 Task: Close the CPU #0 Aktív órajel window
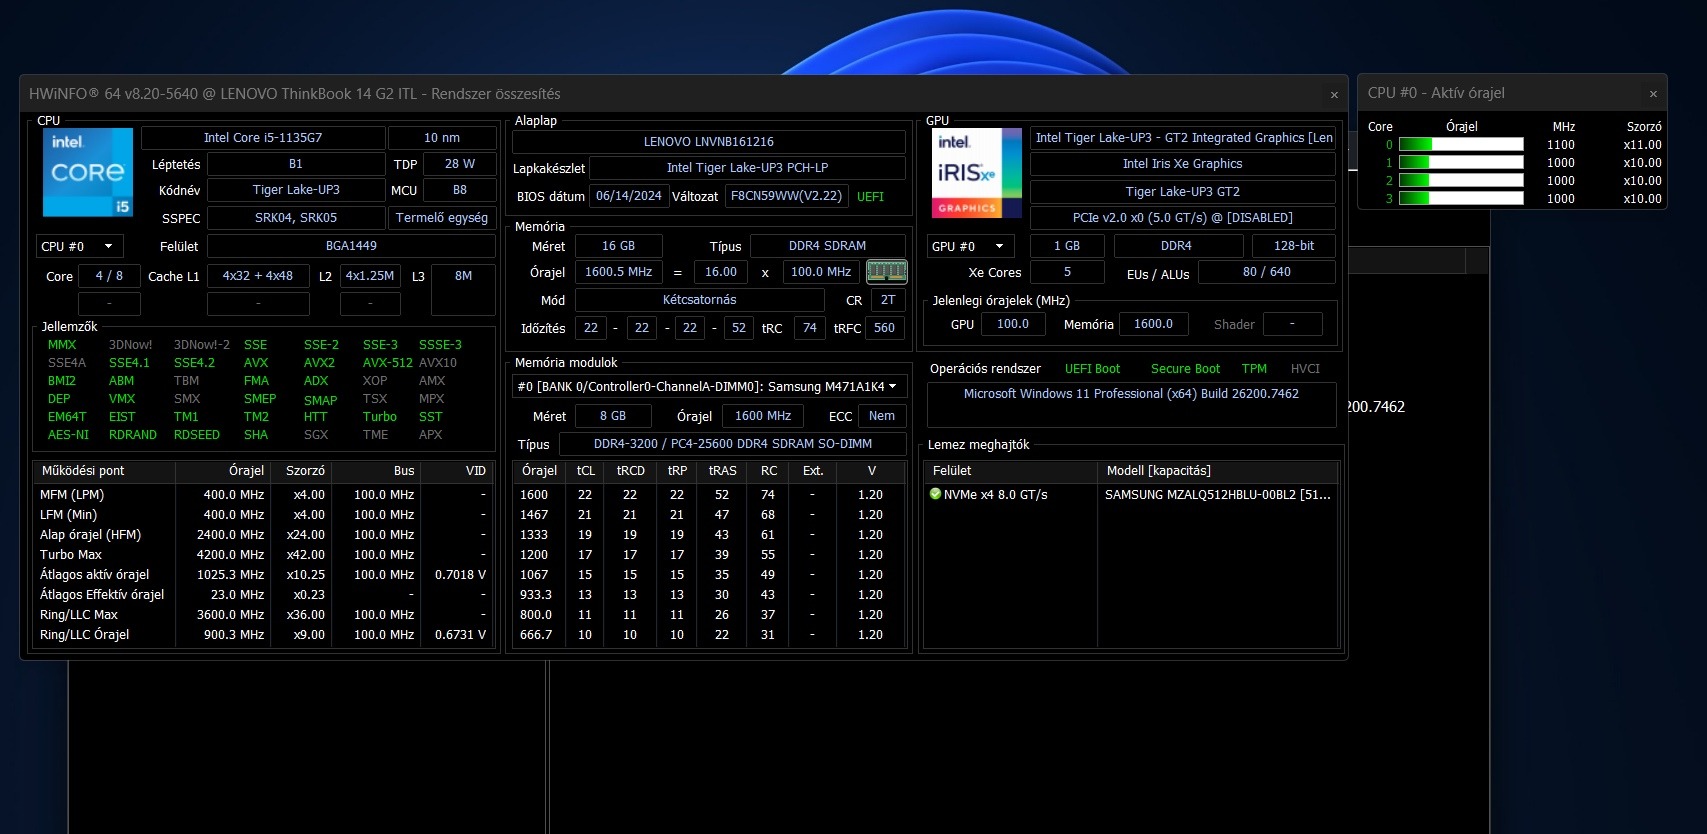point(1653,94)
